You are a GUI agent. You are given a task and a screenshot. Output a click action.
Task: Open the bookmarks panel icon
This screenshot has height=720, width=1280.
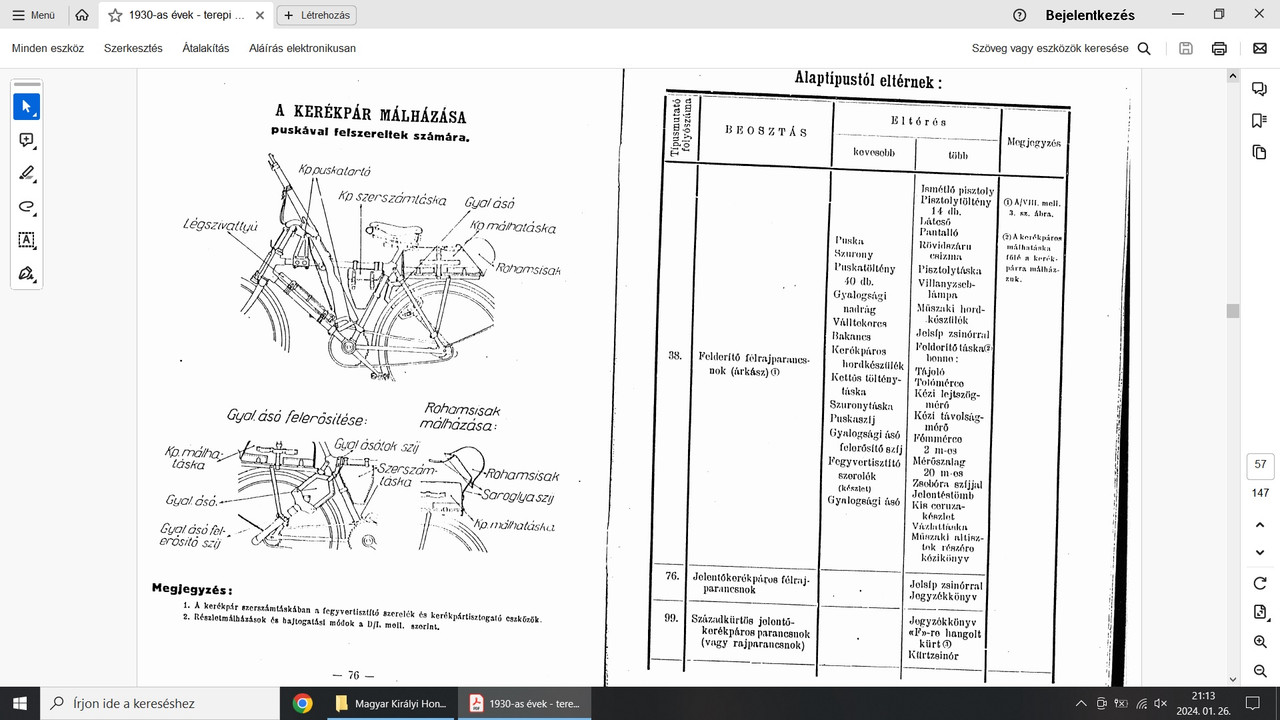click(x=1260, y=121)
